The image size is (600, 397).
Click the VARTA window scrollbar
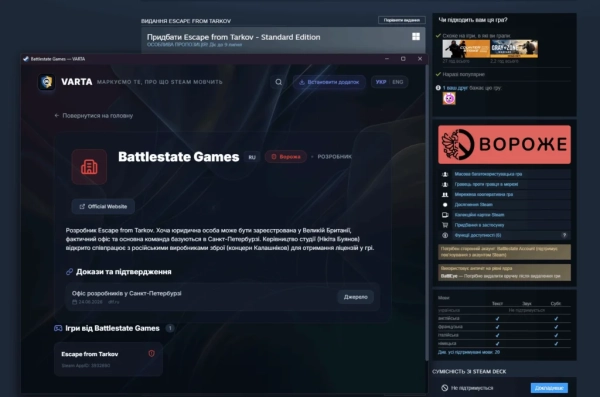pos(427,213)
